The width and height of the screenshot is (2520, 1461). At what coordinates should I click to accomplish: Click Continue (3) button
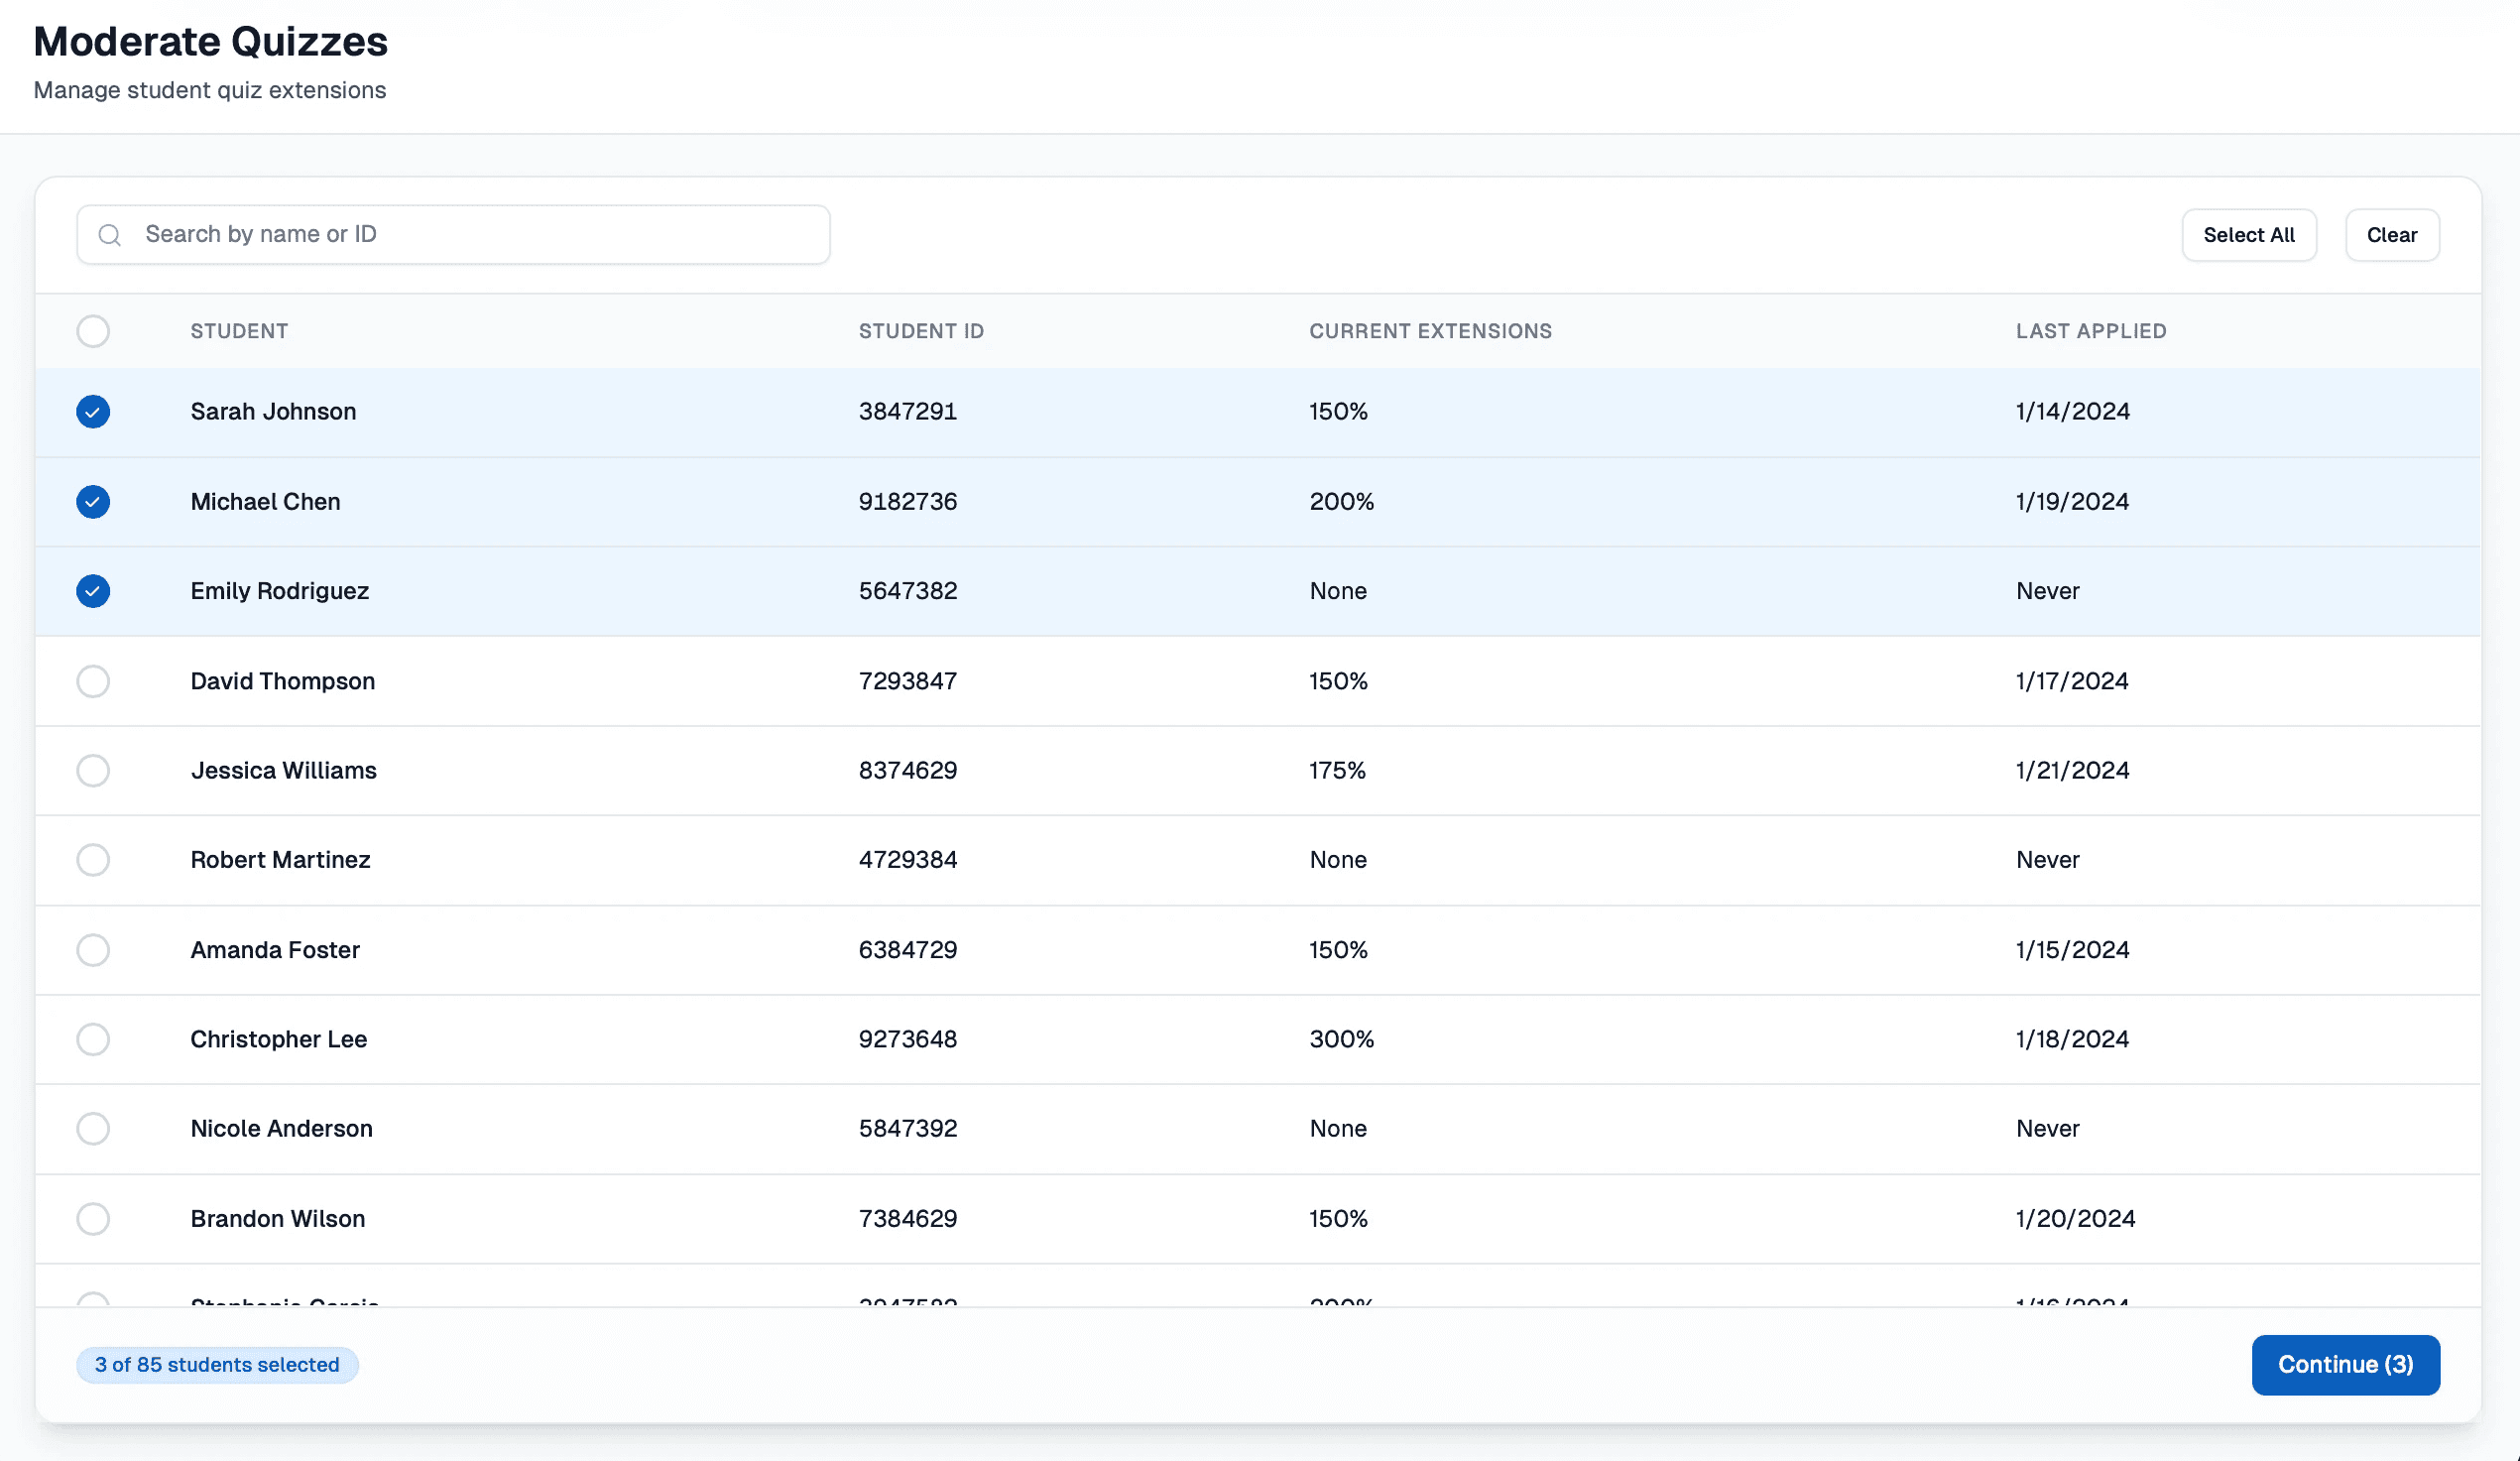click(2344, 1365)
